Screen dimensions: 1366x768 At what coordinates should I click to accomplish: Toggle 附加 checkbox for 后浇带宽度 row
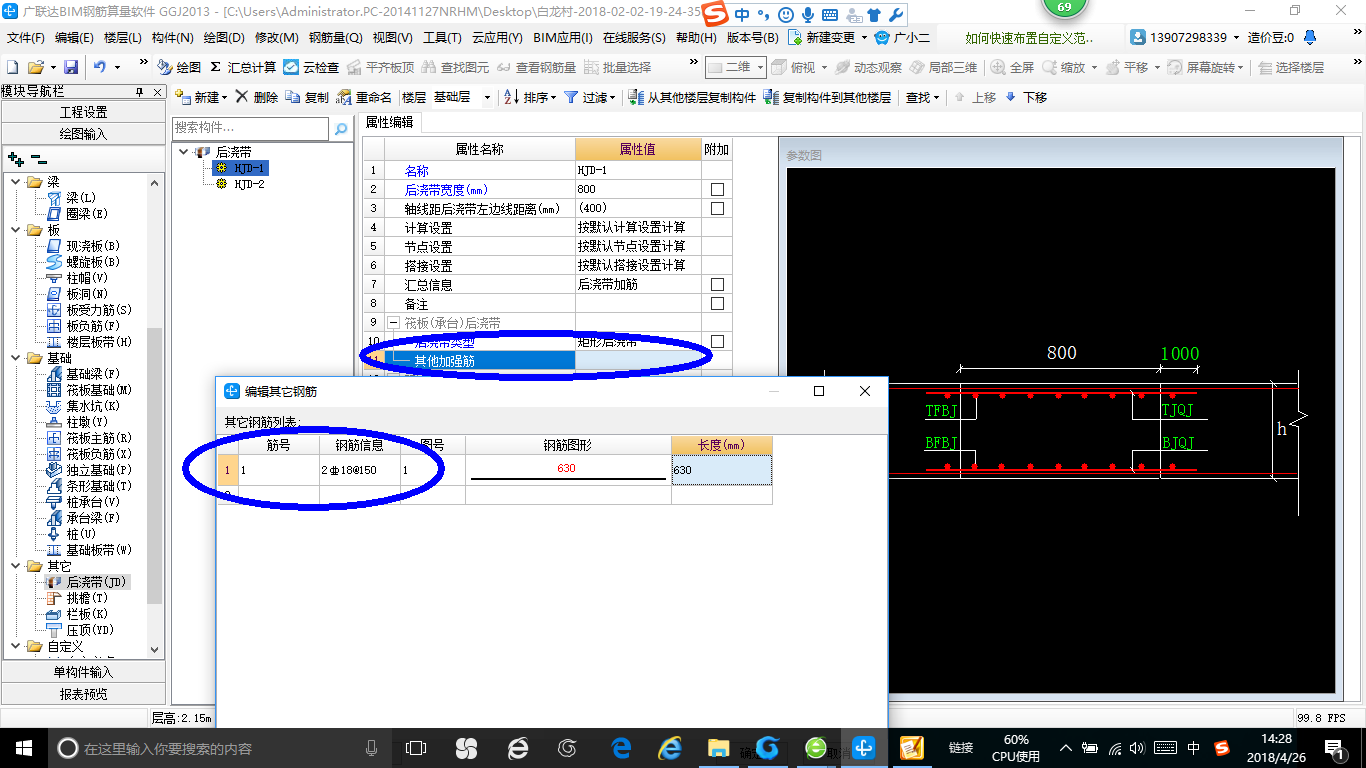coord(717,189)
